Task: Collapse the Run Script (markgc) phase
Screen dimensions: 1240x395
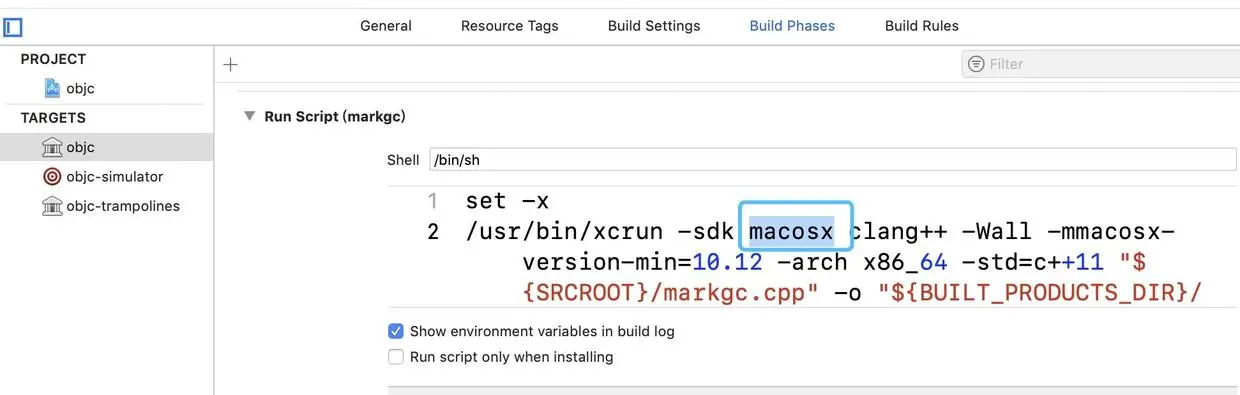Action: (249, 116)
